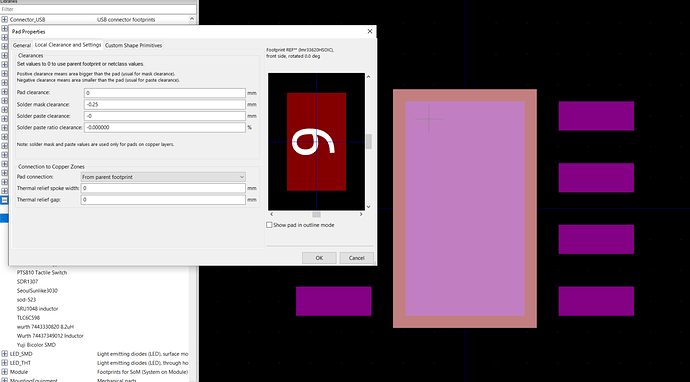Screen dimensions: 690x382
Task: Click Thermal relief spoke width field
Action: pyautogui.click(x=163, y=188)
